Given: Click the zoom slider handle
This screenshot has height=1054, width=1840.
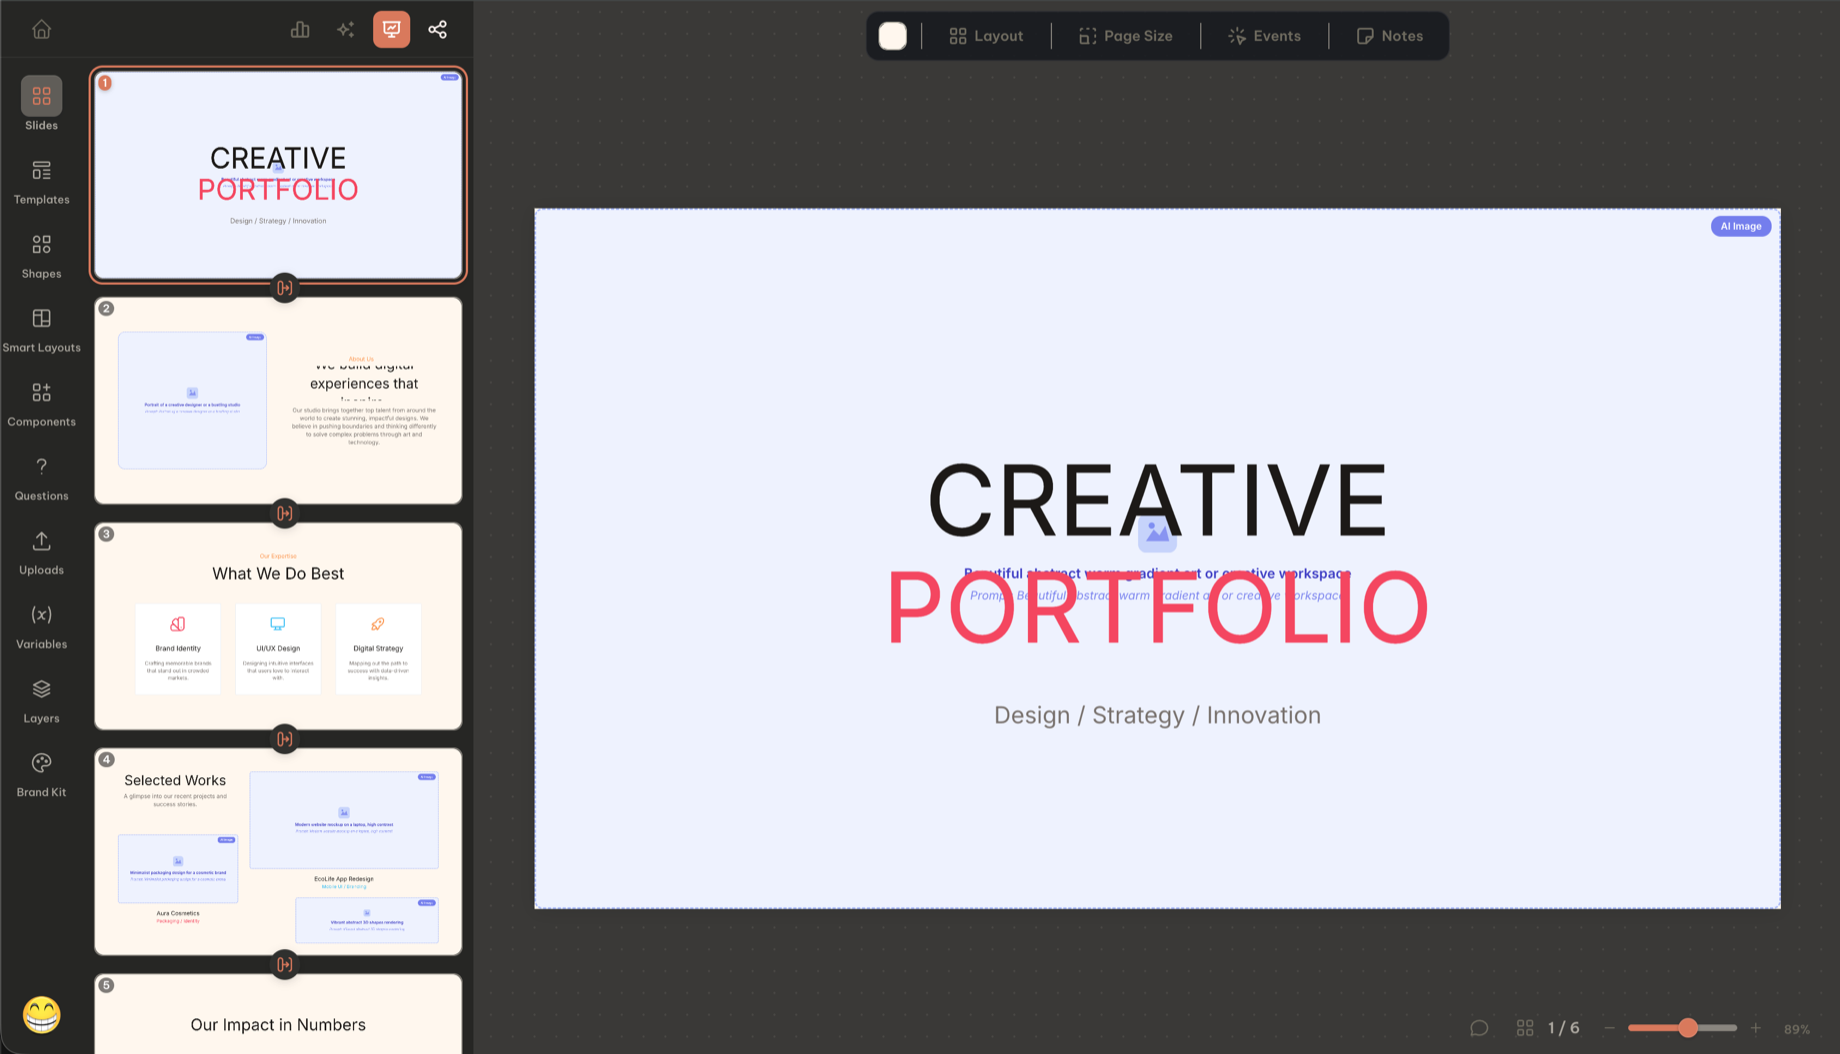Looking at the screenshot, I should coord(1688,1028).
